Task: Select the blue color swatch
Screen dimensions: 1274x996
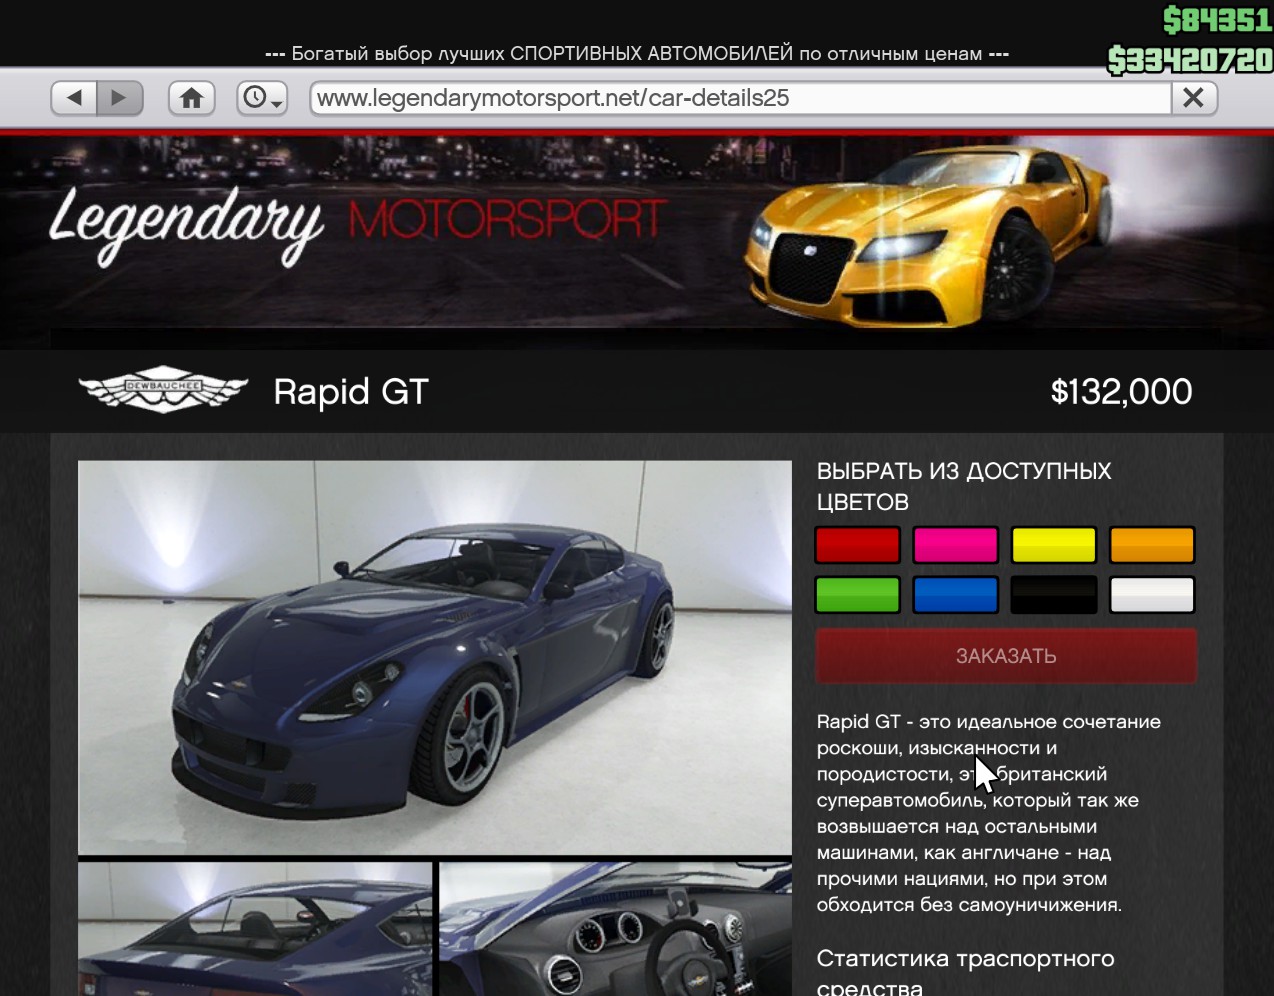Action: pyautogui.click(x=955, y=594)
